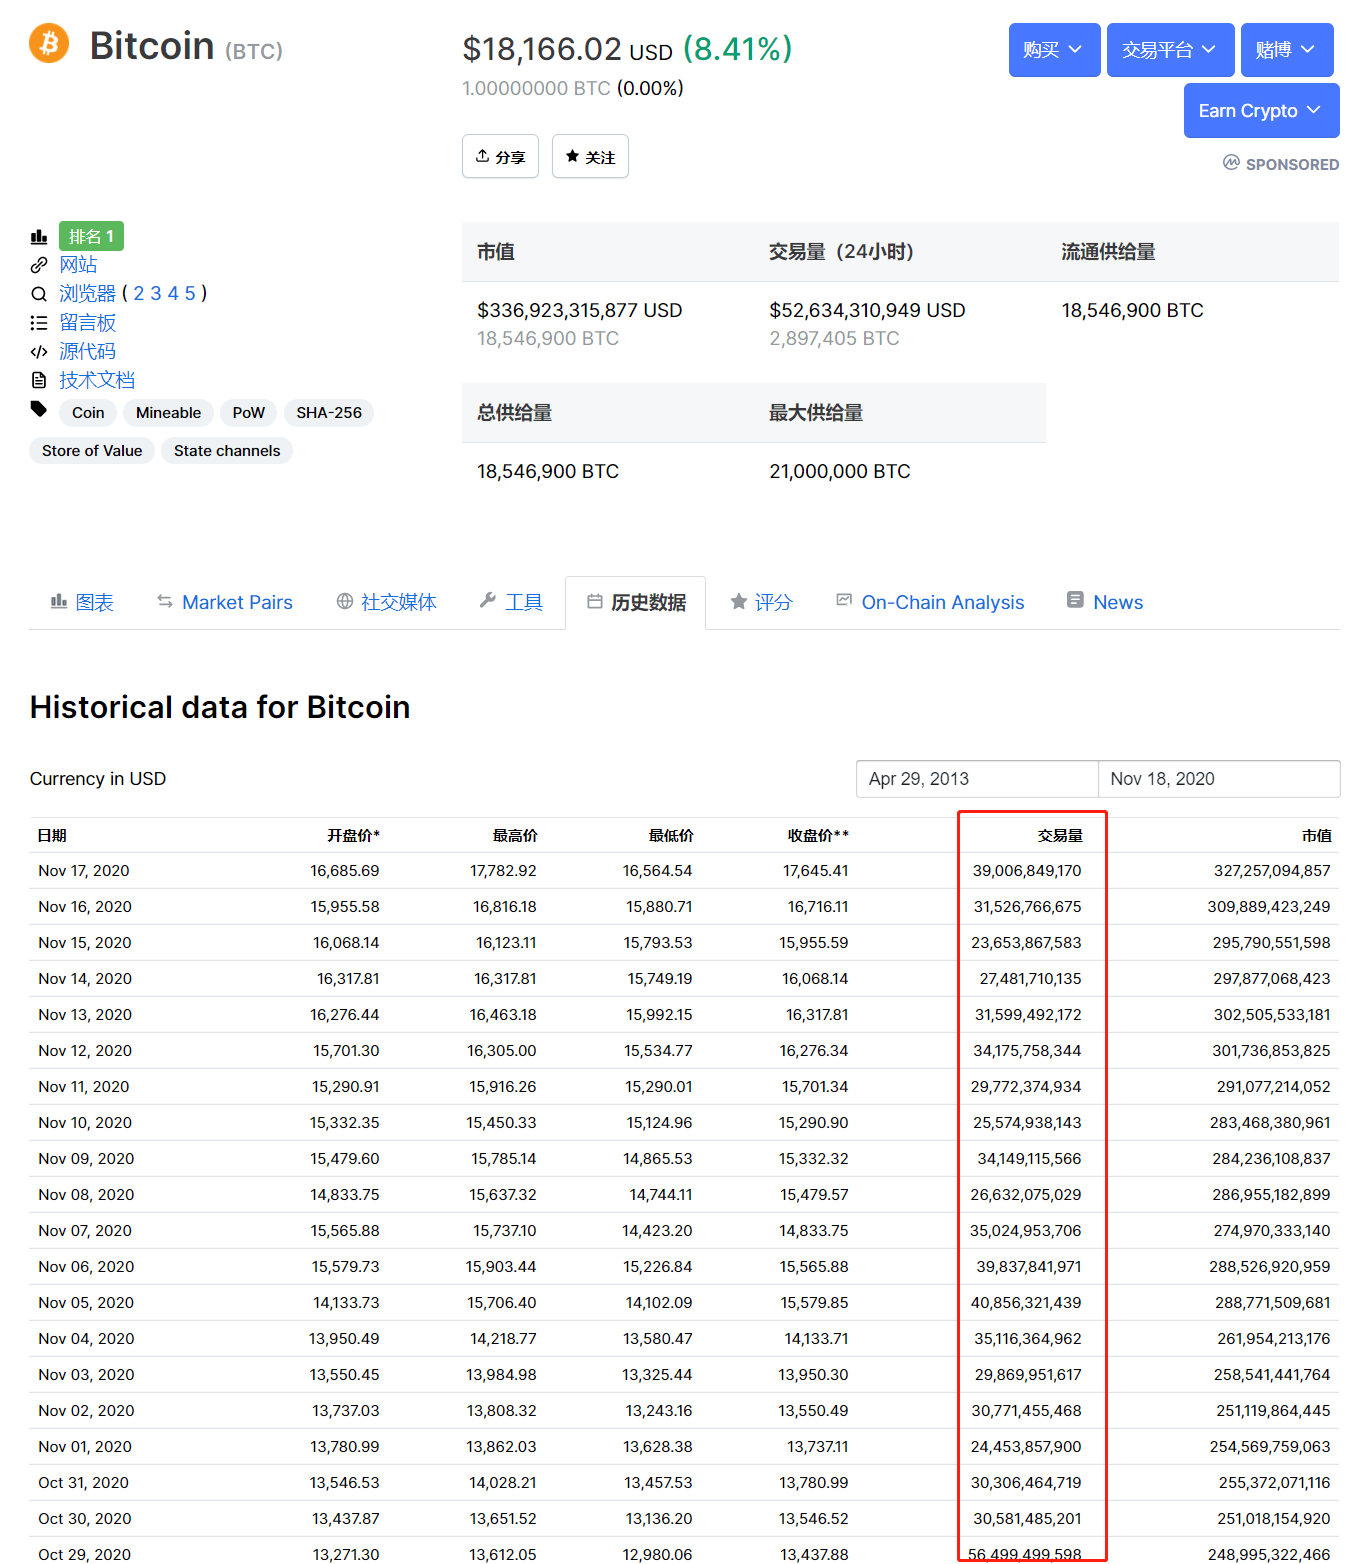Click the Mineable tag
Screen dimensions: 1366x1564
[168, 413]
